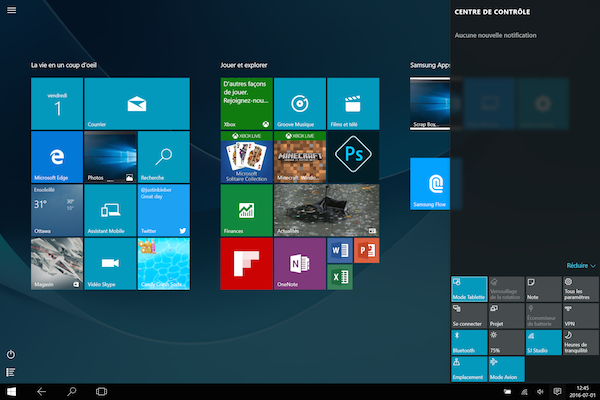
Task: Open the power options button
Action: [11, 354]
